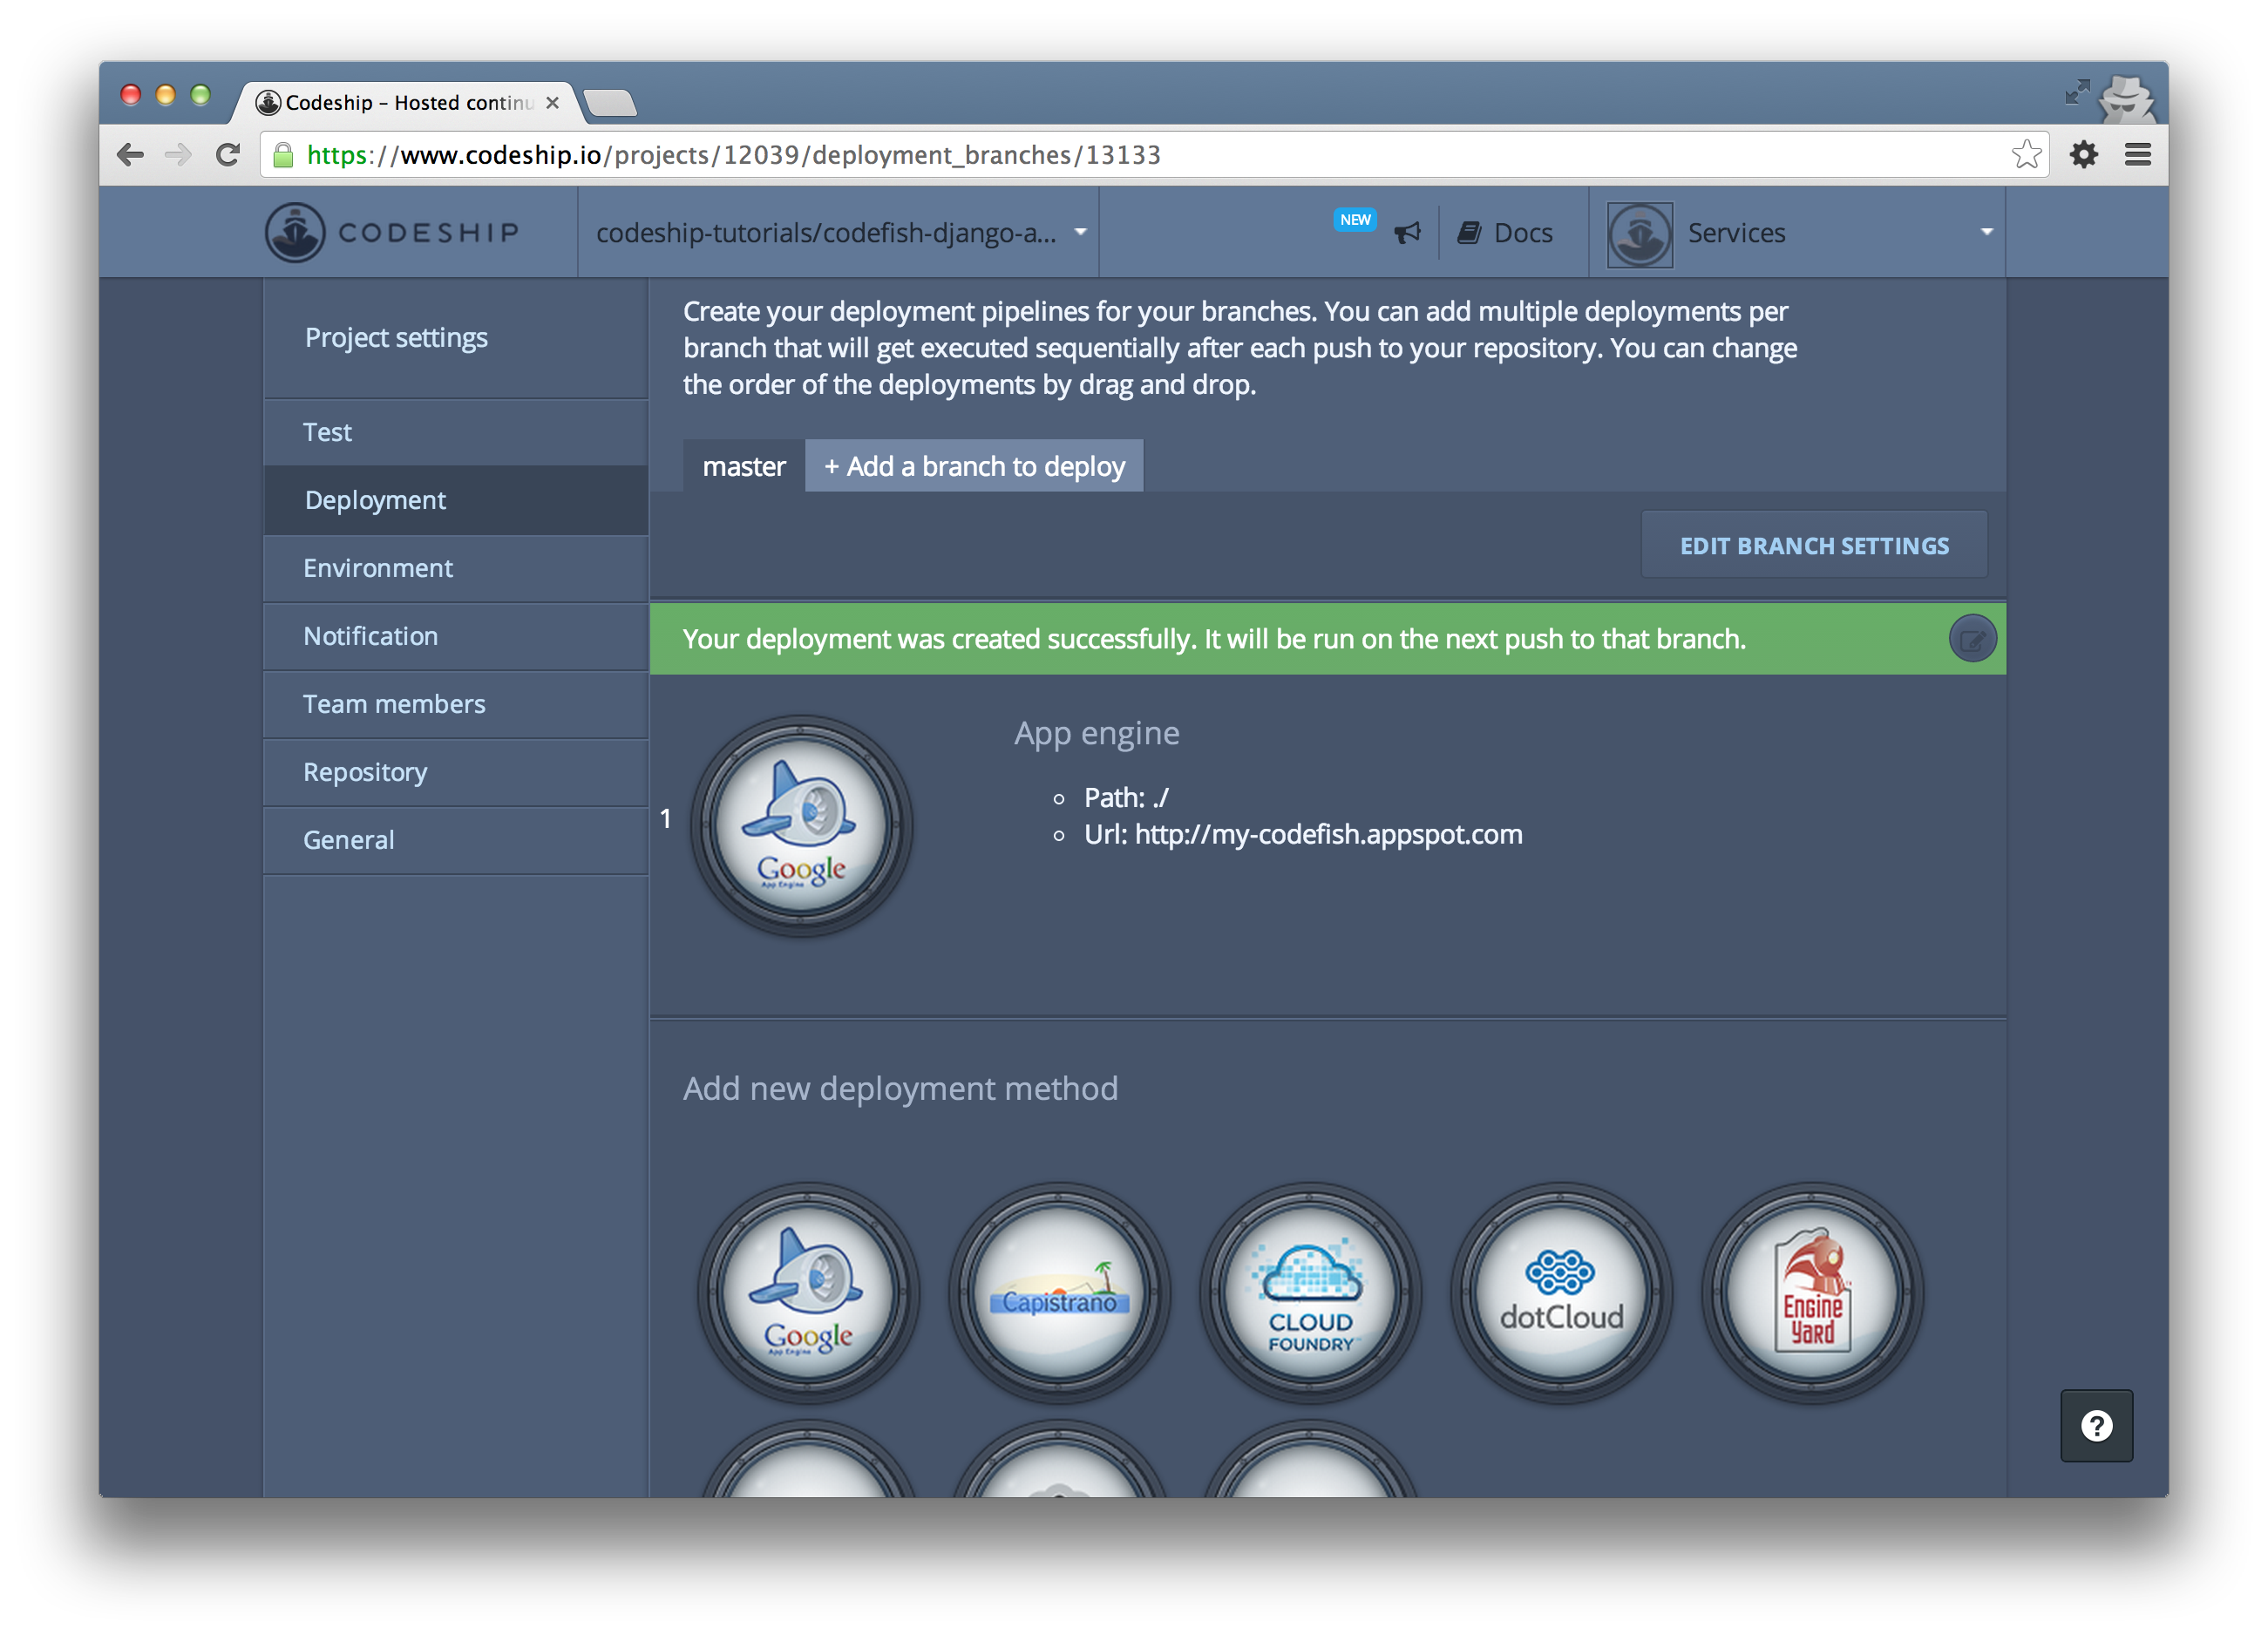Viewport: 2268px width, 1635px height.
Task: Choose the dotCloud deployment icon
Action: click(x=1561, y=1292)
